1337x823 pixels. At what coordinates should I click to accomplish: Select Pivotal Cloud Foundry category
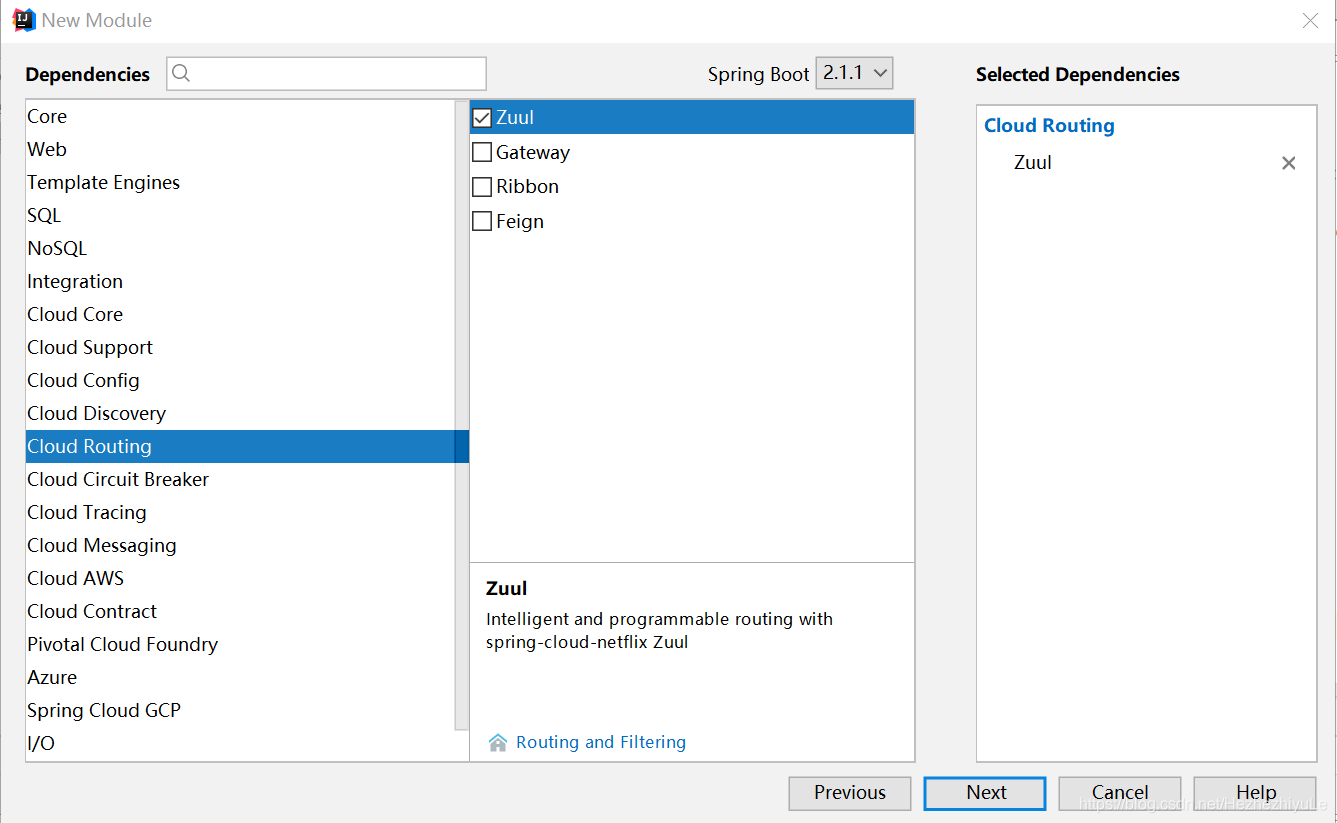(x=240, y=645)
